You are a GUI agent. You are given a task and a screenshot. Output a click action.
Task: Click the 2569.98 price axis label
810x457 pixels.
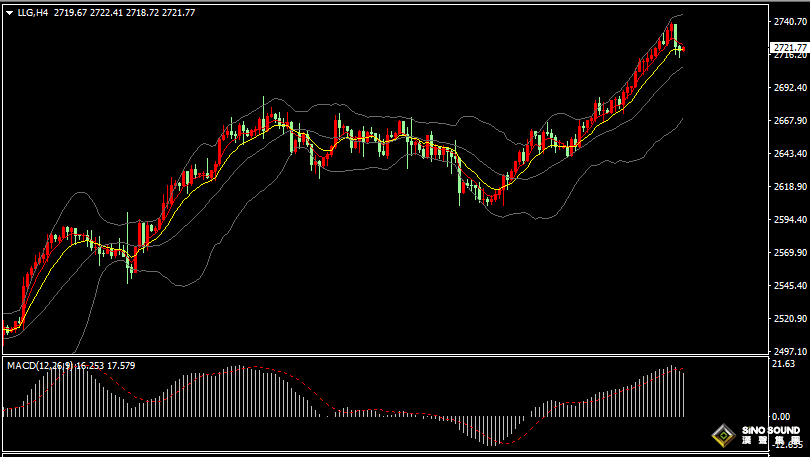pyautogui.click(x=789, y=253)
